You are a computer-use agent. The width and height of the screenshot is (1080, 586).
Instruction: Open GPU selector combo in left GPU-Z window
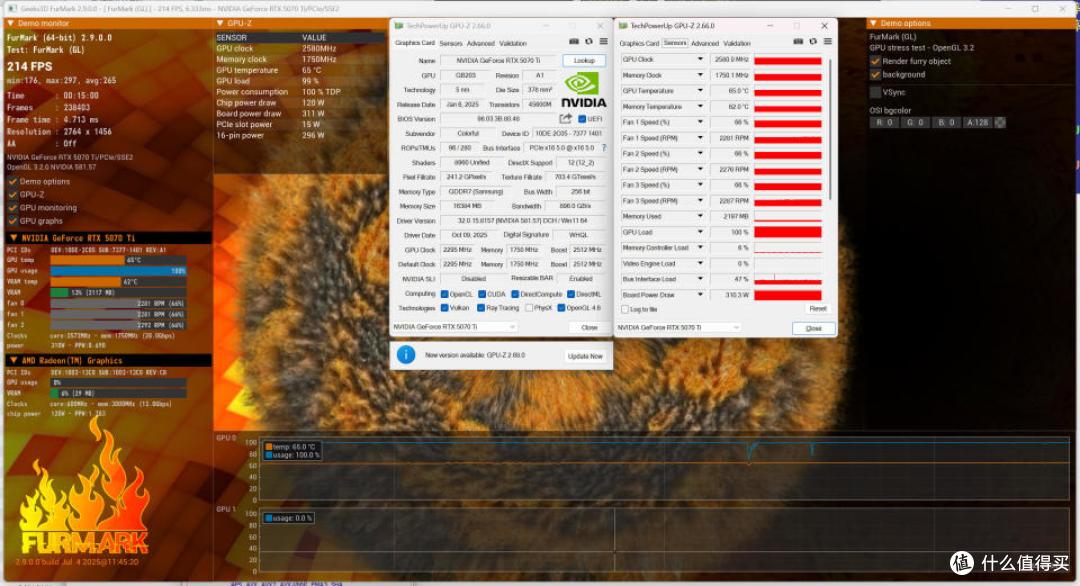click(455, 327)
